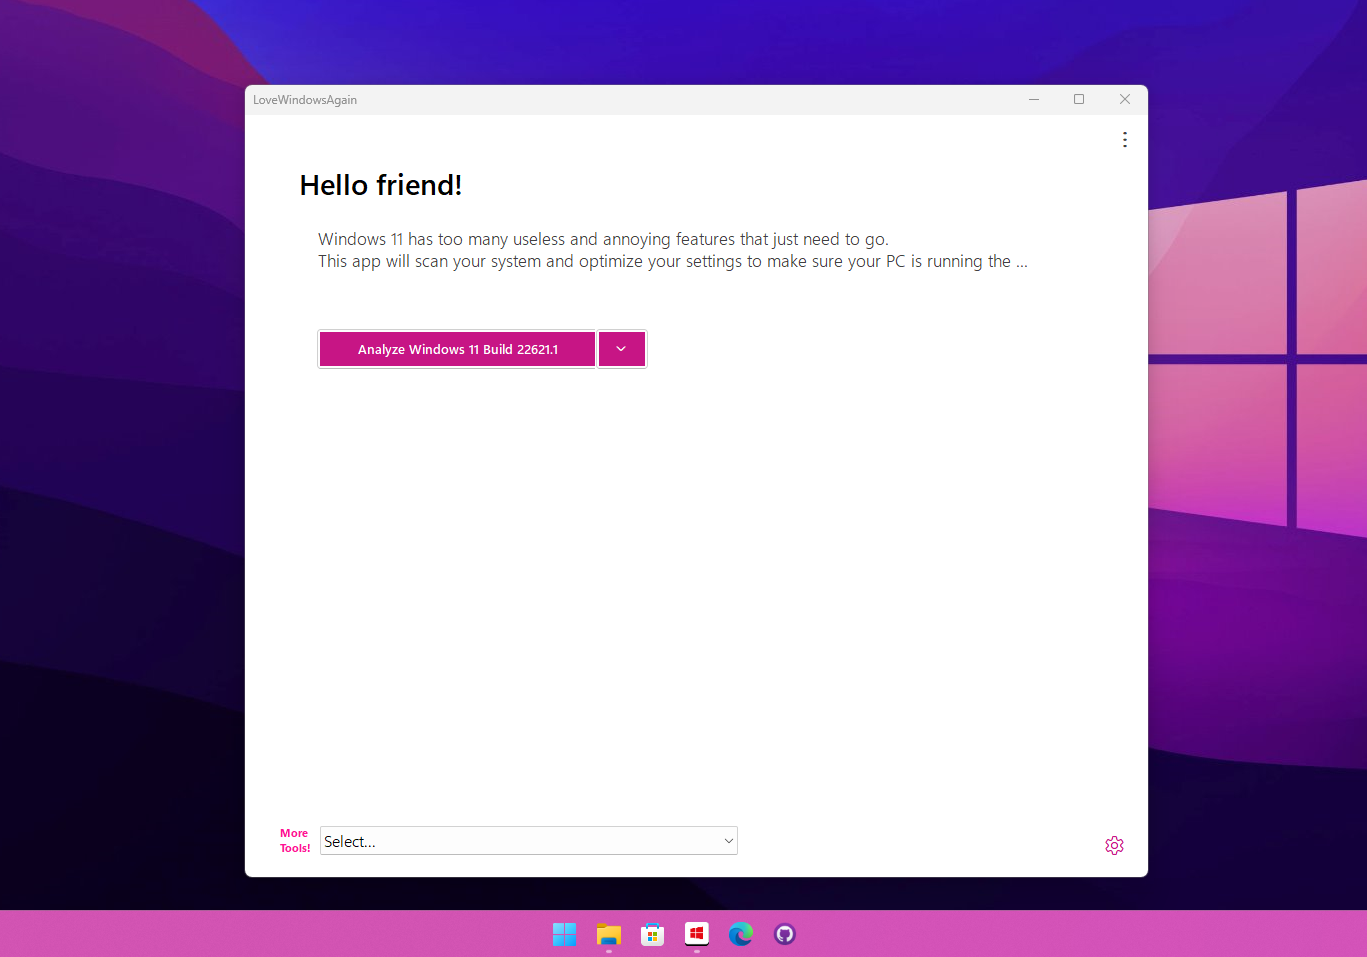This screenshot has width=1367, height=957.
Task: Launch File Explorer from the taskbar
Action: tap(609, 934)
